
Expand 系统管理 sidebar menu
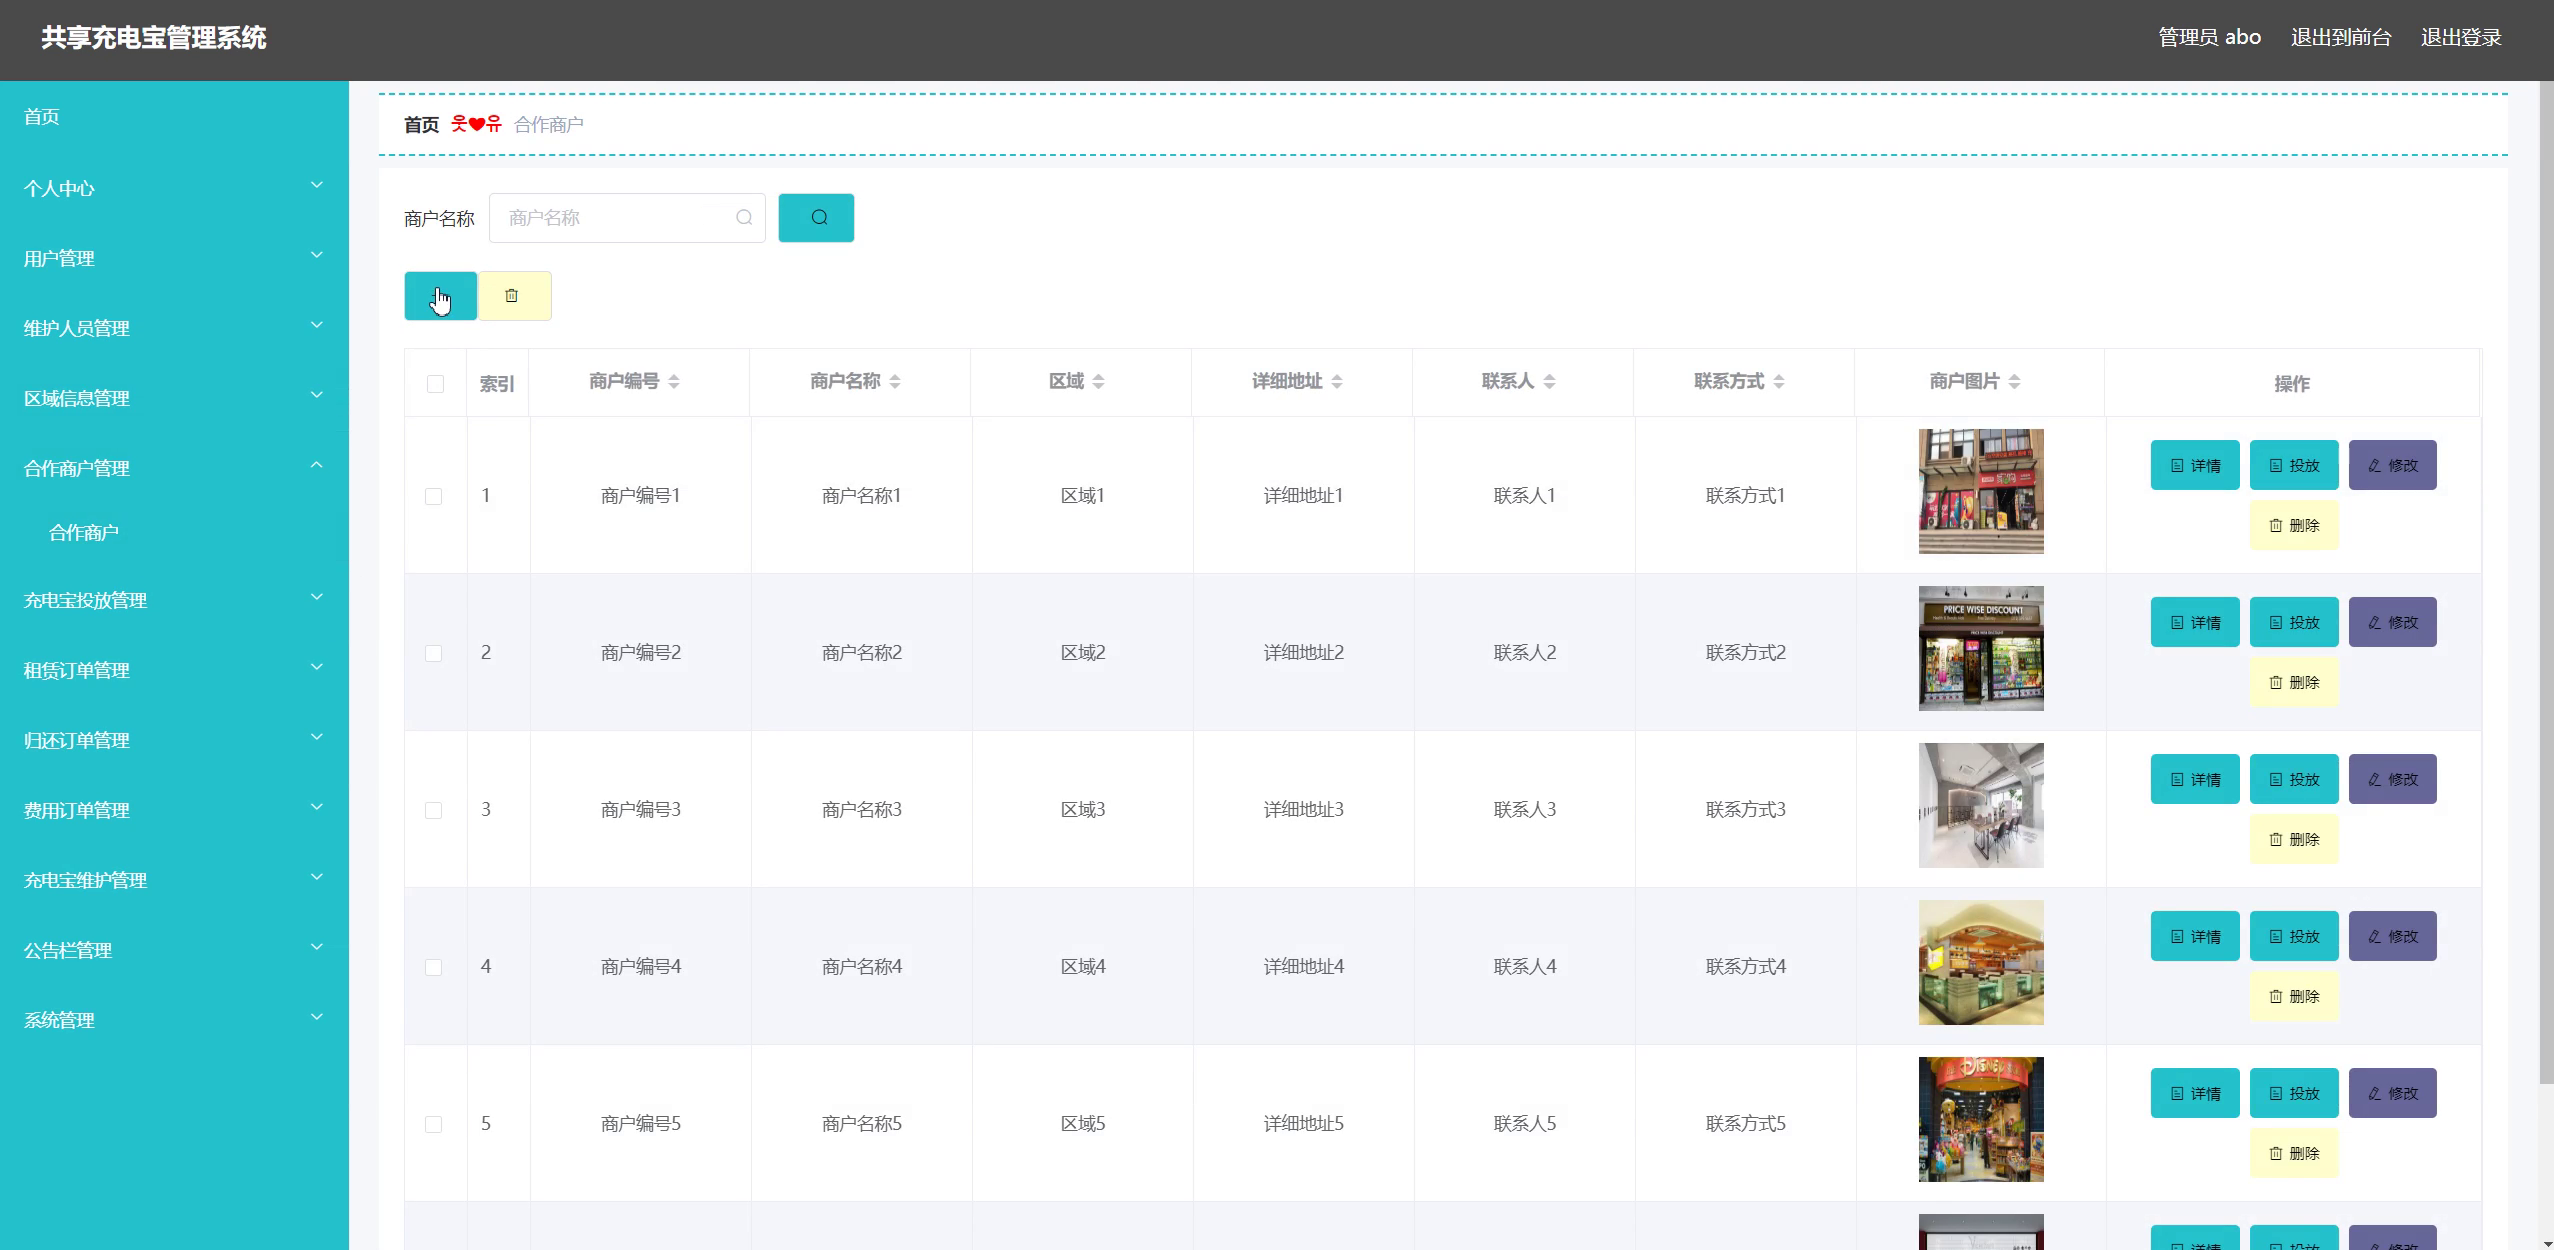(174, 1020)
